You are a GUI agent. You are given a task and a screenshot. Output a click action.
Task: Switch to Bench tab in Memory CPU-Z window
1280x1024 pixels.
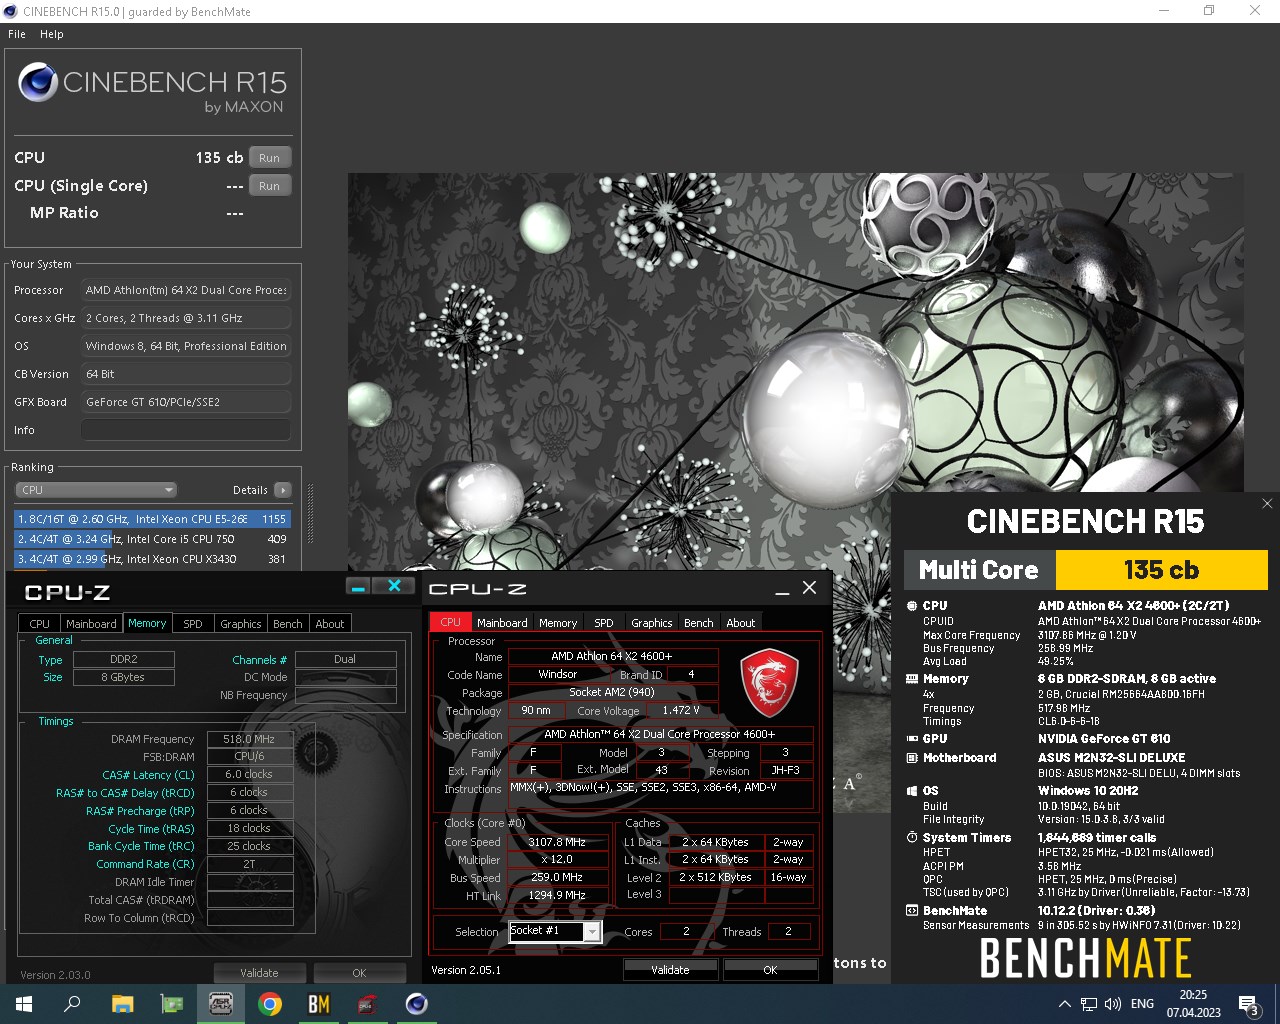point(288,624)
